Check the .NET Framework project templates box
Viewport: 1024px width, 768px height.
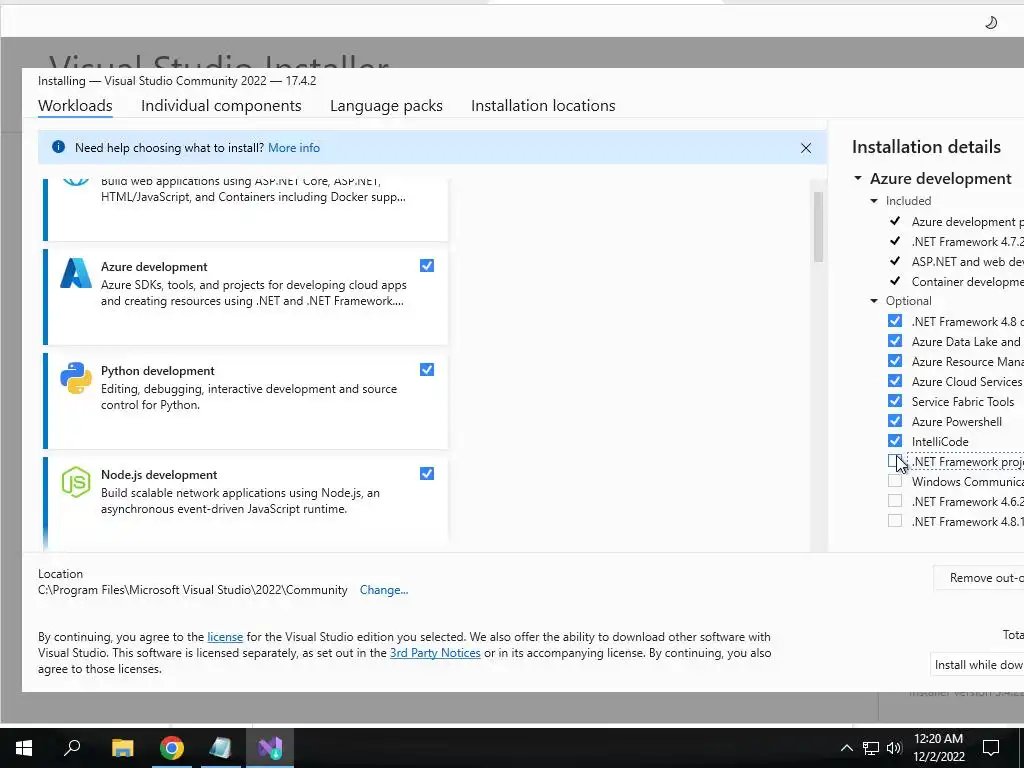[895, 461]
